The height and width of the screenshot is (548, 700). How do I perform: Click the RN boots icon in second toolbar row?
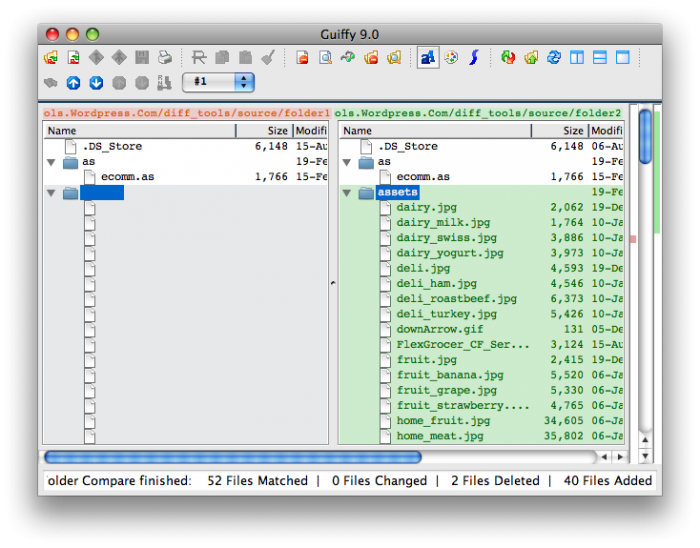click(164, 83)
